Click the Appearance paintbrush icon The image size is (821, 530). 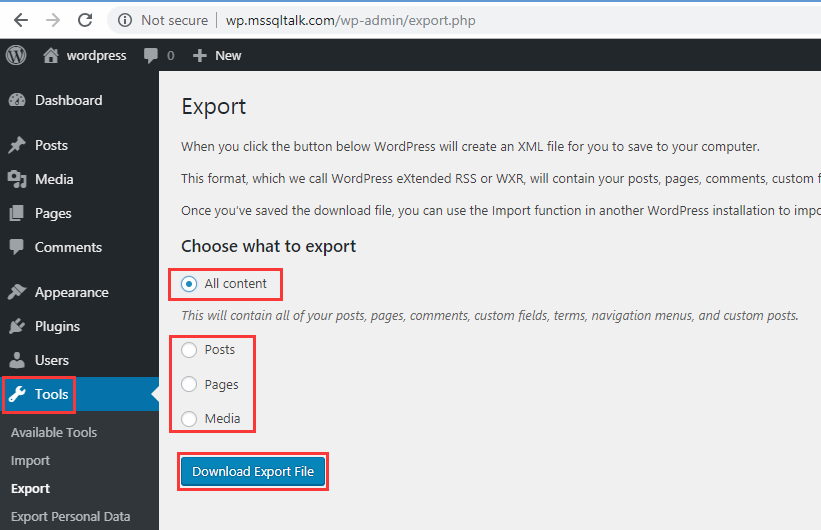17,292
